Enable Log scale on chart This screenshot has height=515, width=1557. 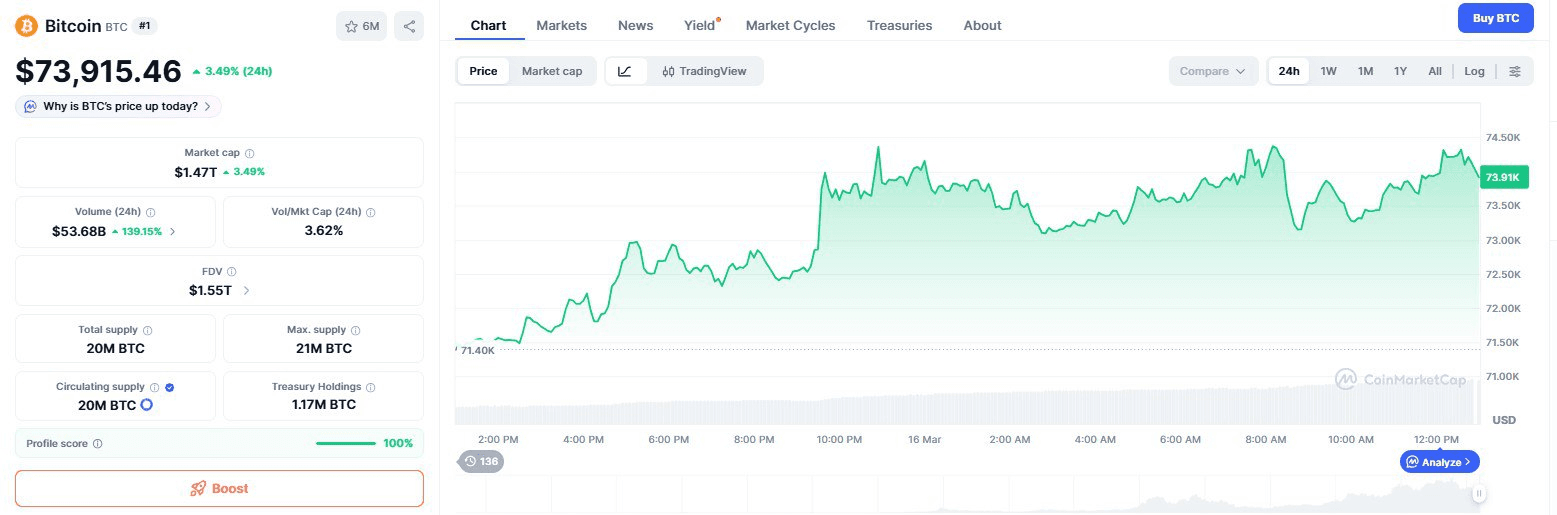click(1474, 71)
